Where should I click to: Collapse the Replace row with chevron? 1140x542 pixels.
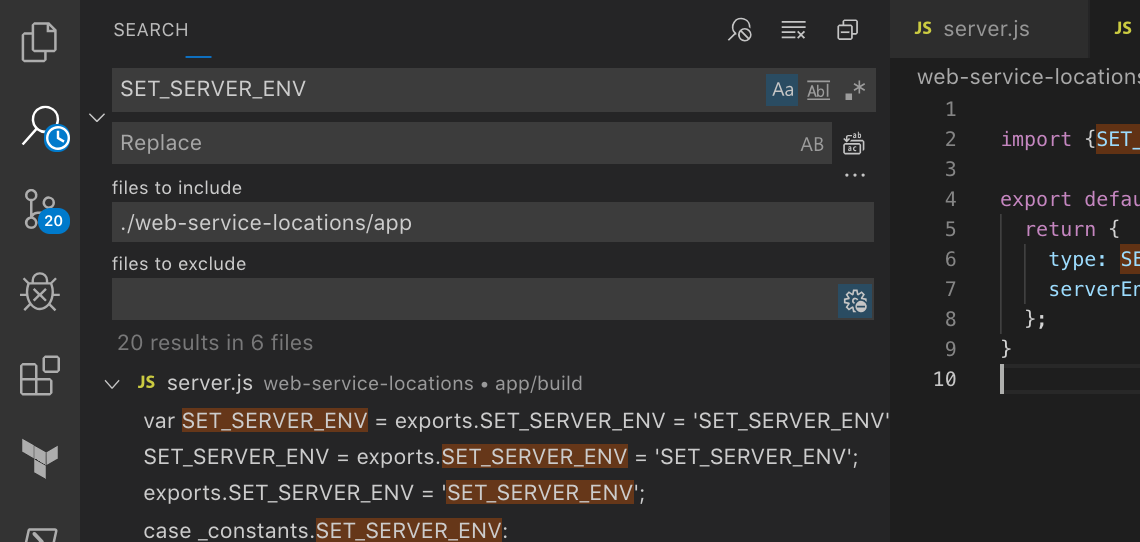tap(97, 117)
